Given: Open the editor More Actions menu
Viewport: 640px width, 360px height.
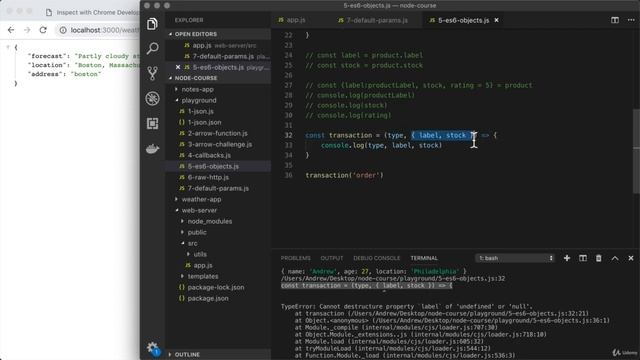Looking at the screenshot, I should coord(631,20).
